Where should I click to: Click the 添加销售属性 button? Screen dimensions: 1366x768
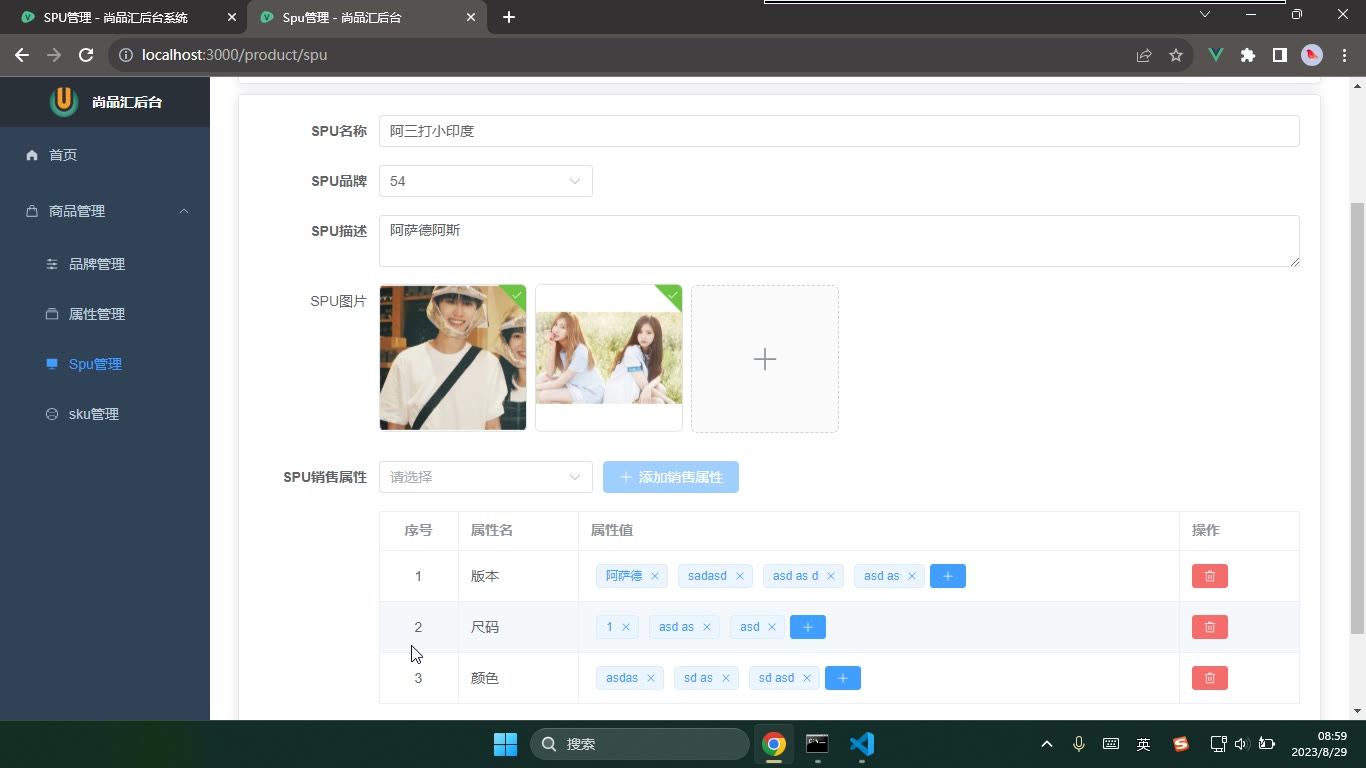pyautogui.click(x=671, y=477)
